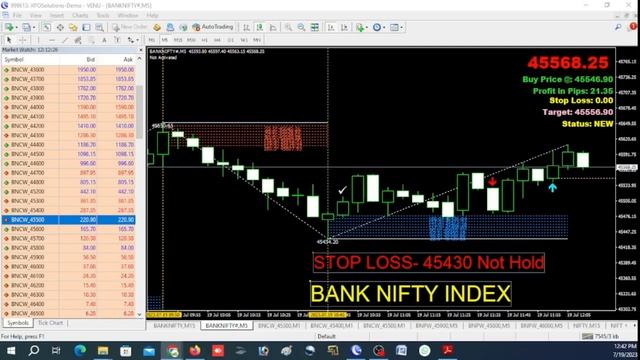Switch to H1 timeframe
This screenshot has width=640, height=360.
tap(204, 40)
